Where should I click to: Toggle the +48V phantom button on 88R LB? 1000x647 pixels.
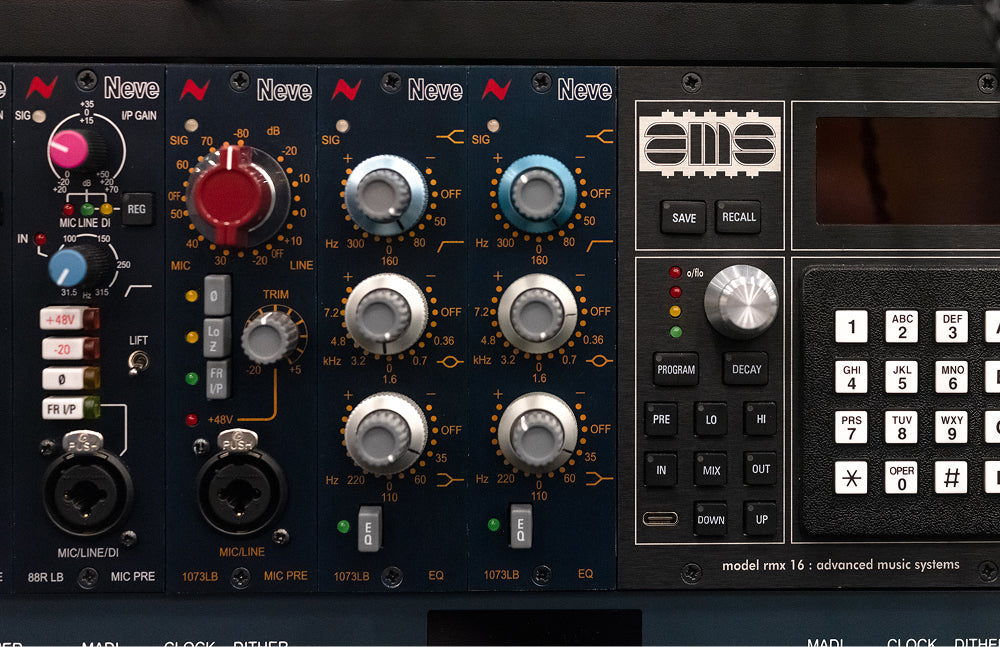pos(70,318)
